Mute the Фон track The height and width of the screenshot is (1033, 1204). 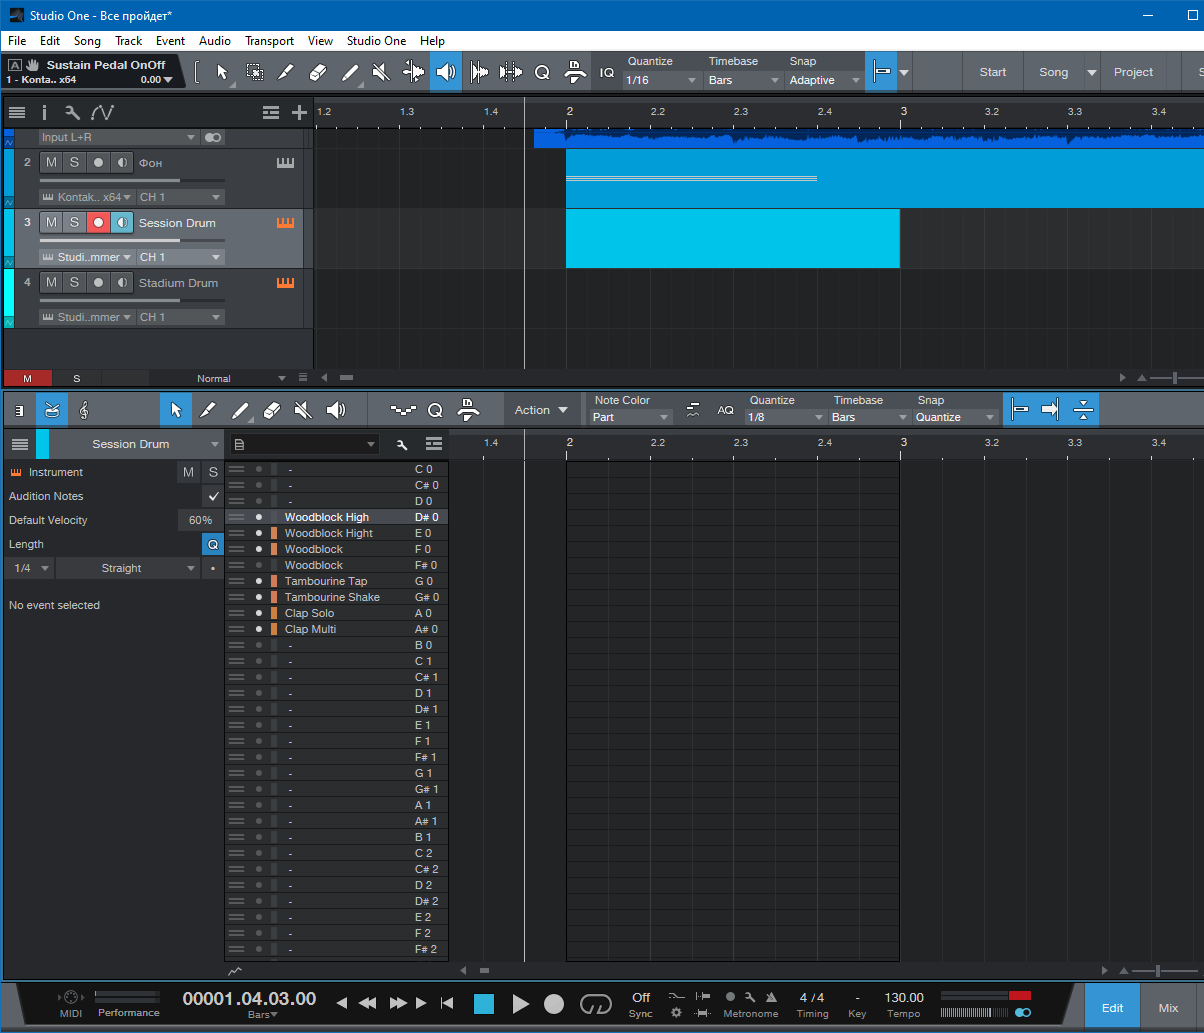[51, 162]
